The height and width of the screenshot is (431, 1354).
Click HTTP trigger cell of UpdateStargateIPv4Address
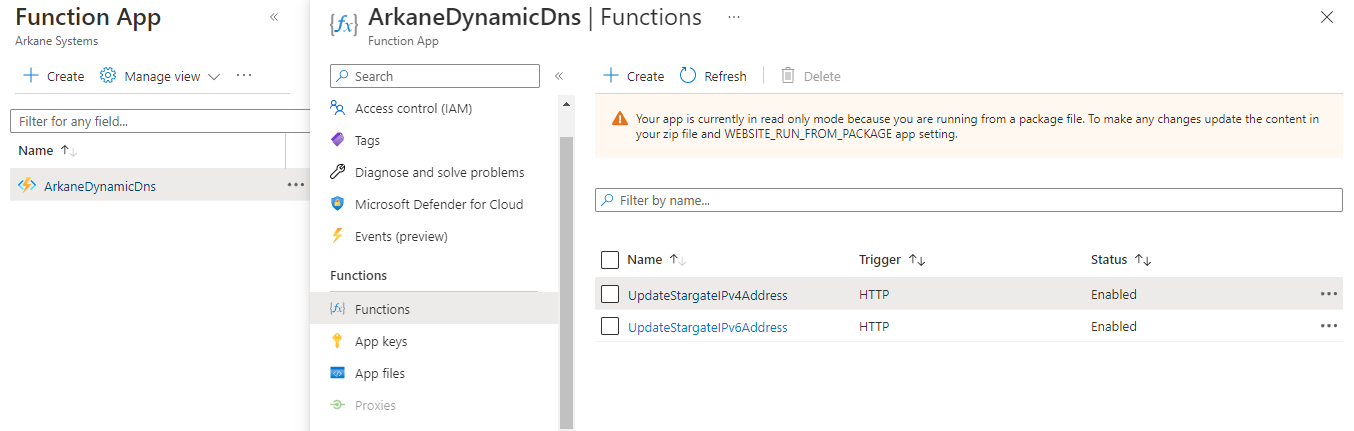pyautogui.click(x=874, y=295)
